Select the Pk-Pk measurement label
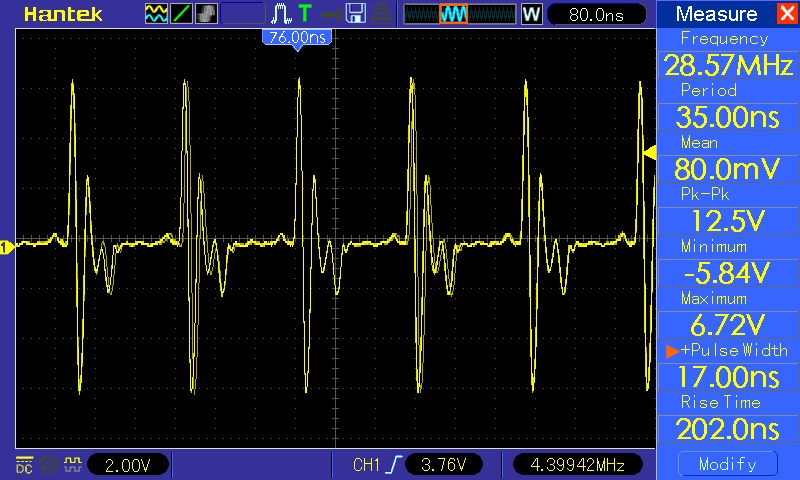This screenshot has height=480, width=800. tap(705, 194)
